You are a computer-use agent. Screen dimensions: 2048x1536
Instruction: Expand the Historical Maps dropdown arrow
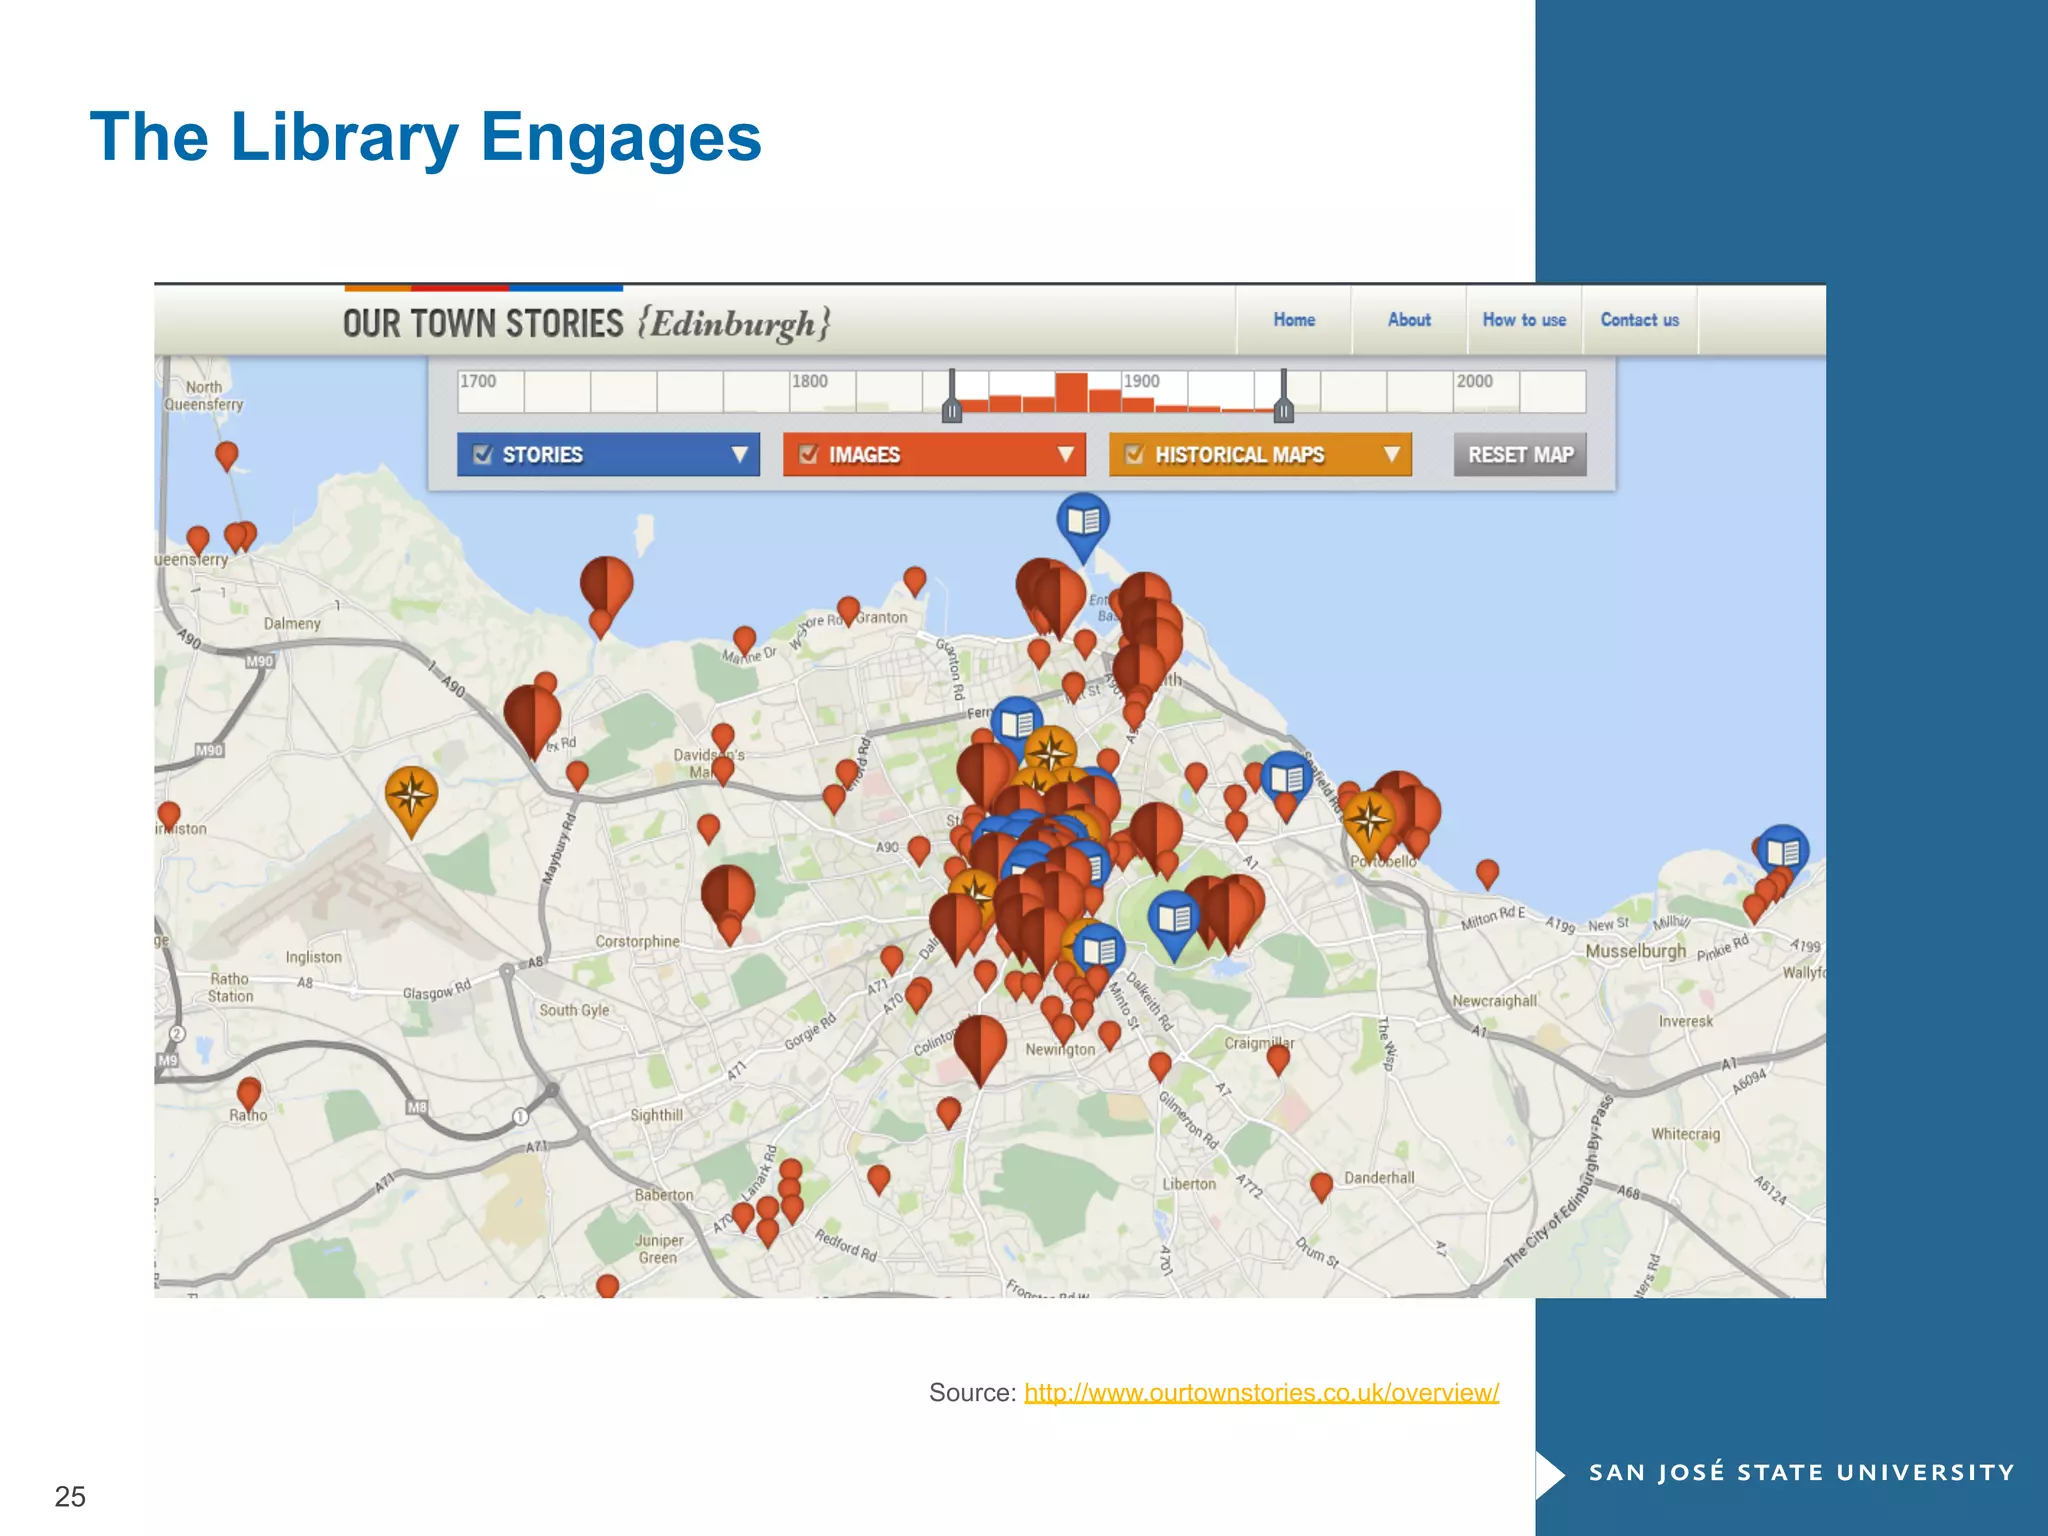click(1391, 455)
